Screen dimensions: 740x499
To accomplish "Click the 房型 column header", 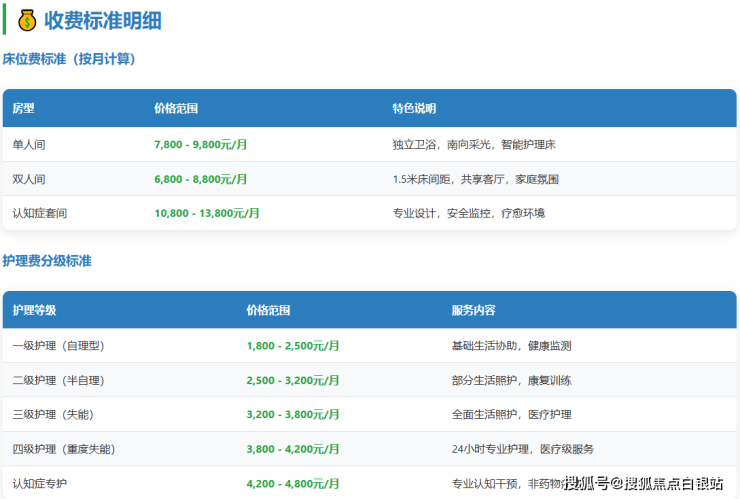I will (23, 108).
